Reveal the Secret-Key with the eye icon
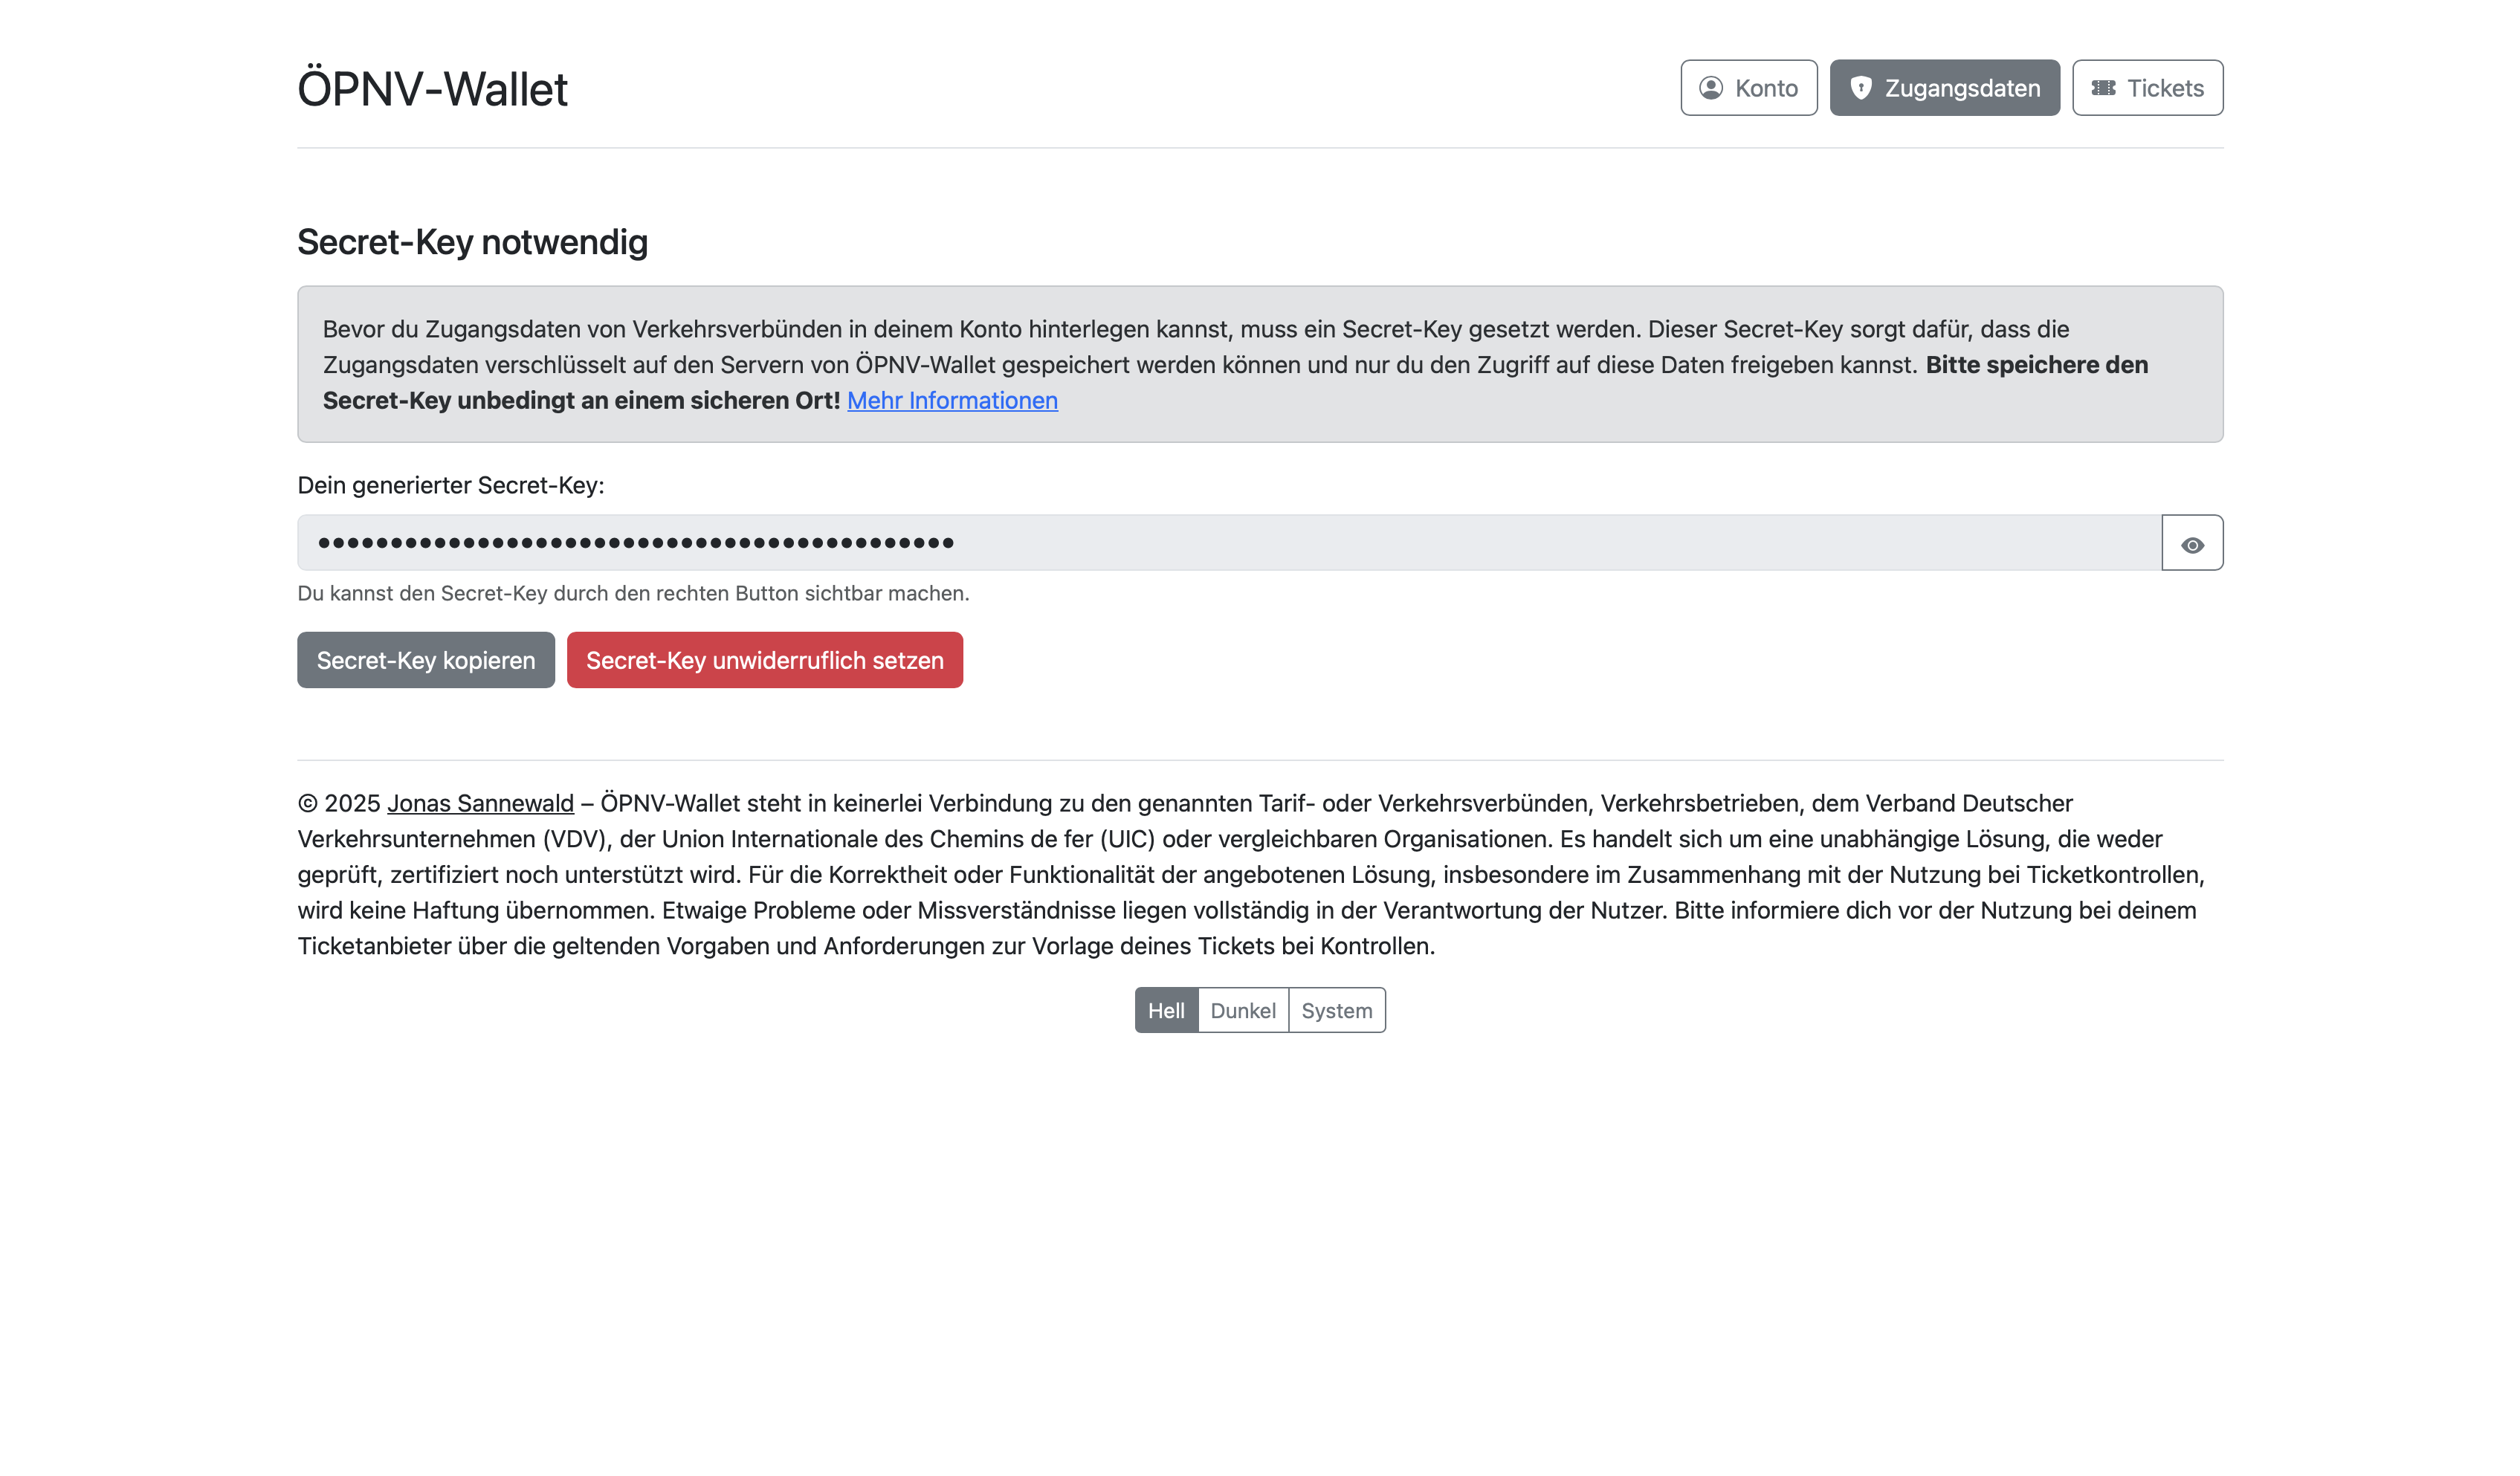 pos(2192,544)
